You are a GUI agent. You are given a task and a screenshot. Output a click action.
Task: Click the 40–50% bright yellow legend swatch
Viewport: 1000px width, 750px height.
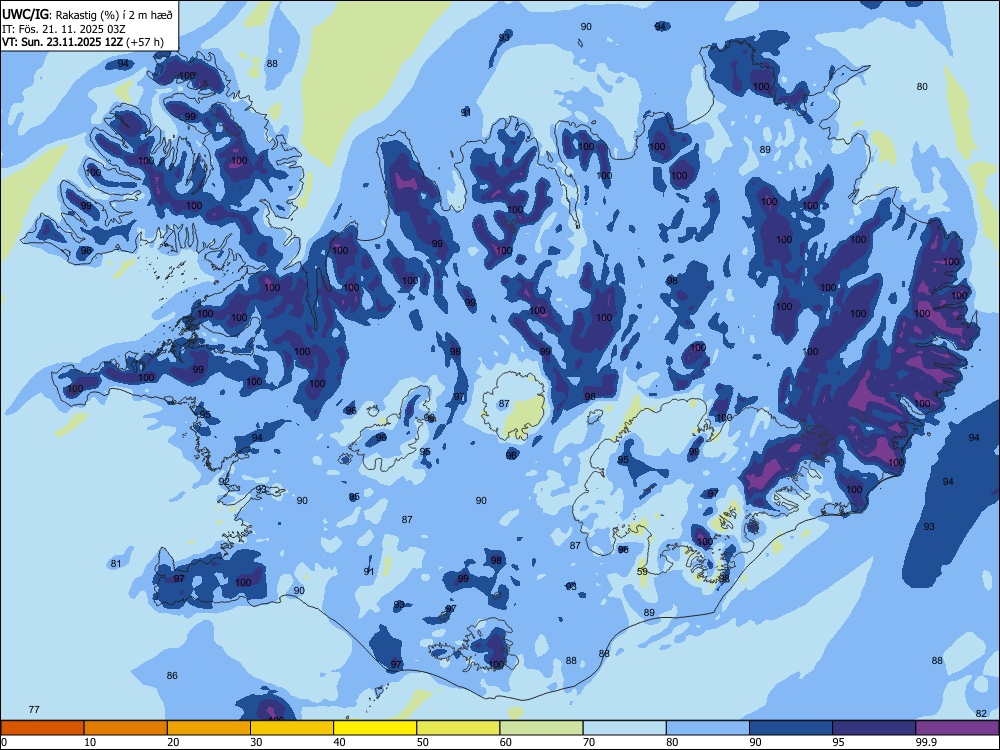click(x=375, y=728)
